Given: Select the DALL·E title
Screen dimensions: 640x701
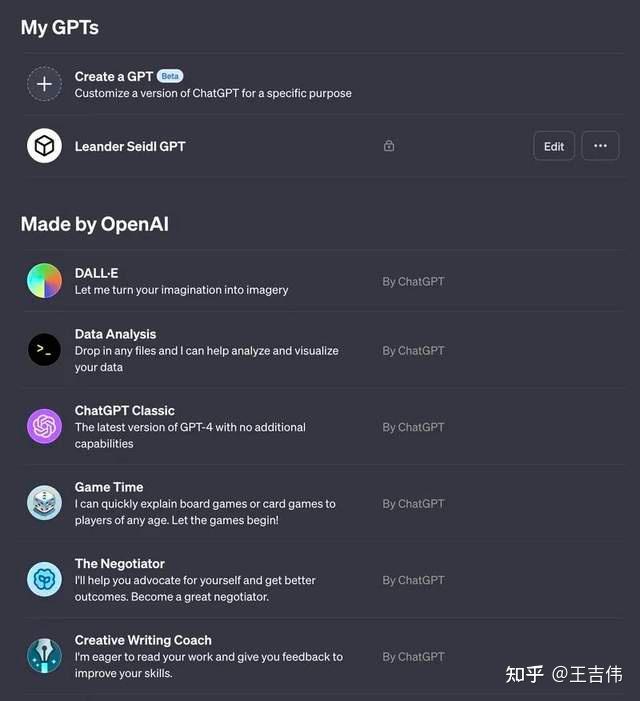Looking at the screenshot, I should (97, 273).
